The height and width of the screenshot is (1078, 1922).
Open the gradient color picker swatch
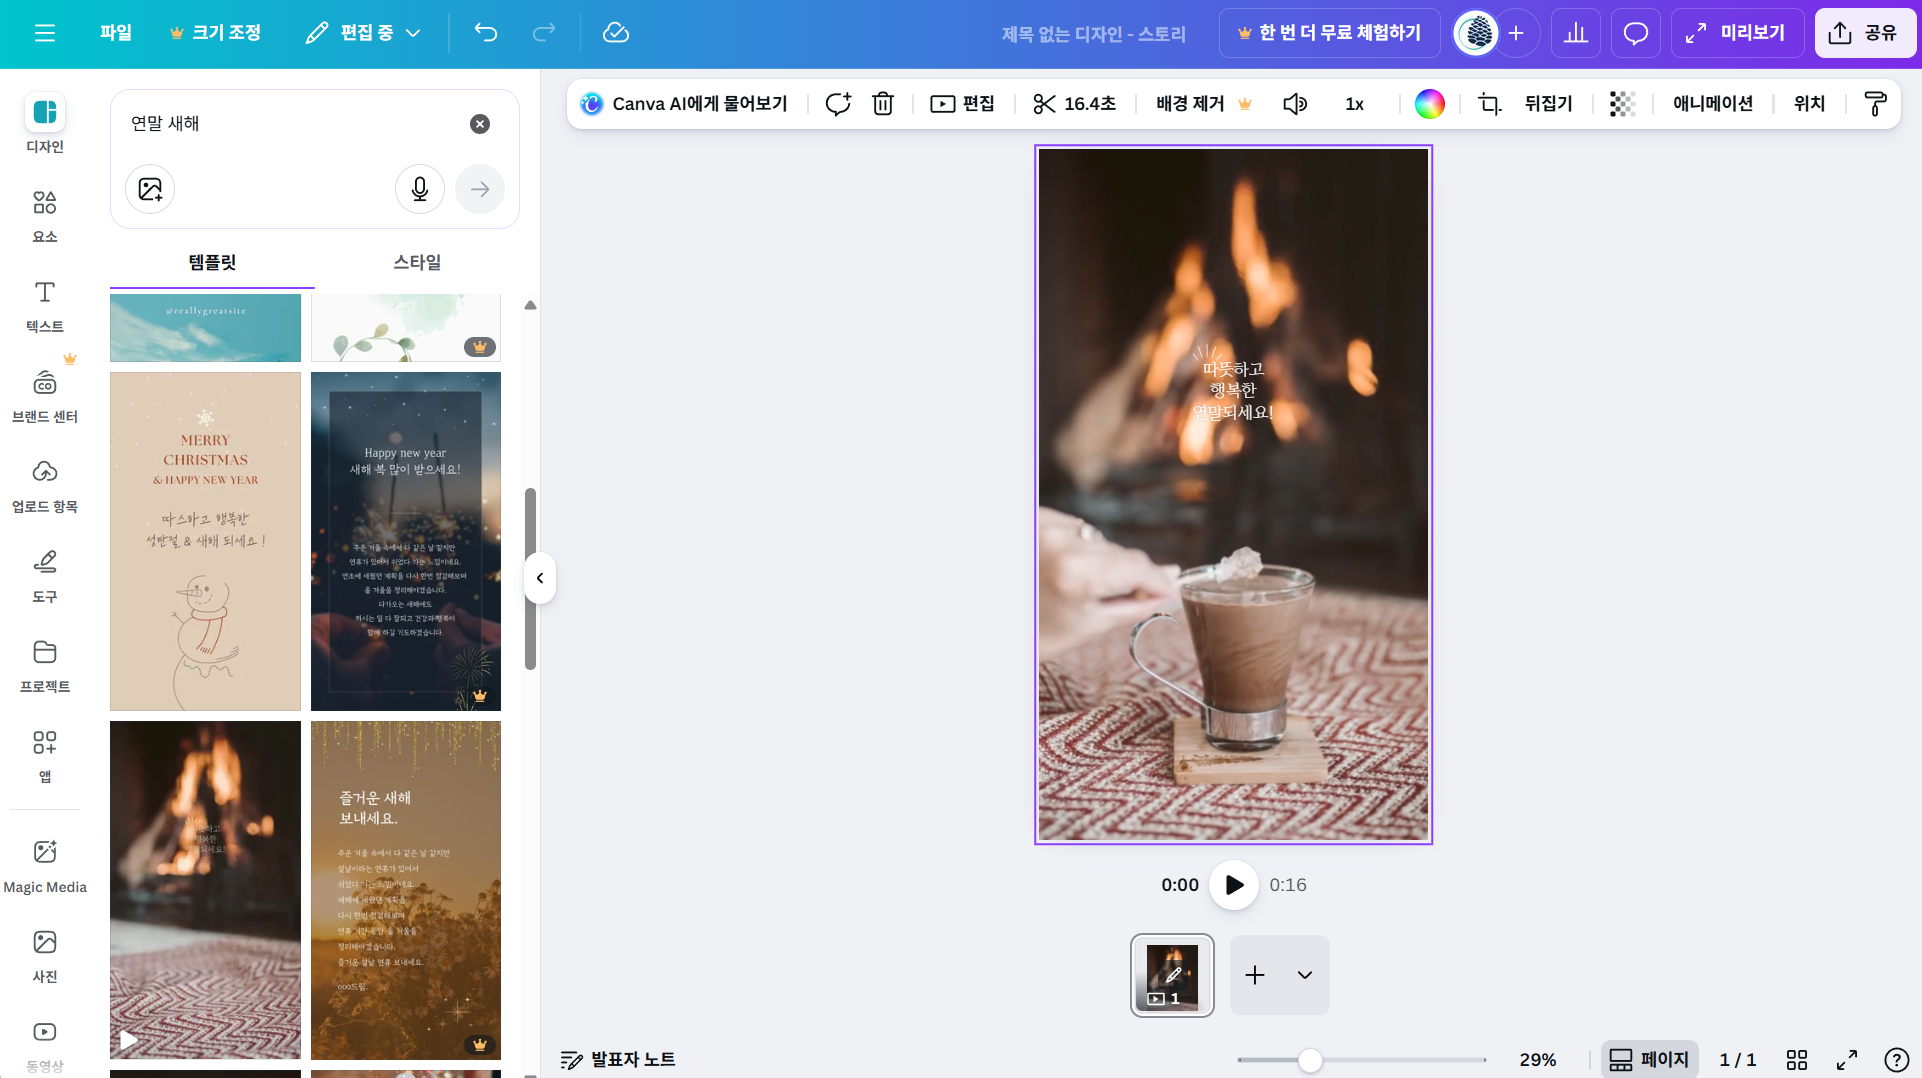1429,104
